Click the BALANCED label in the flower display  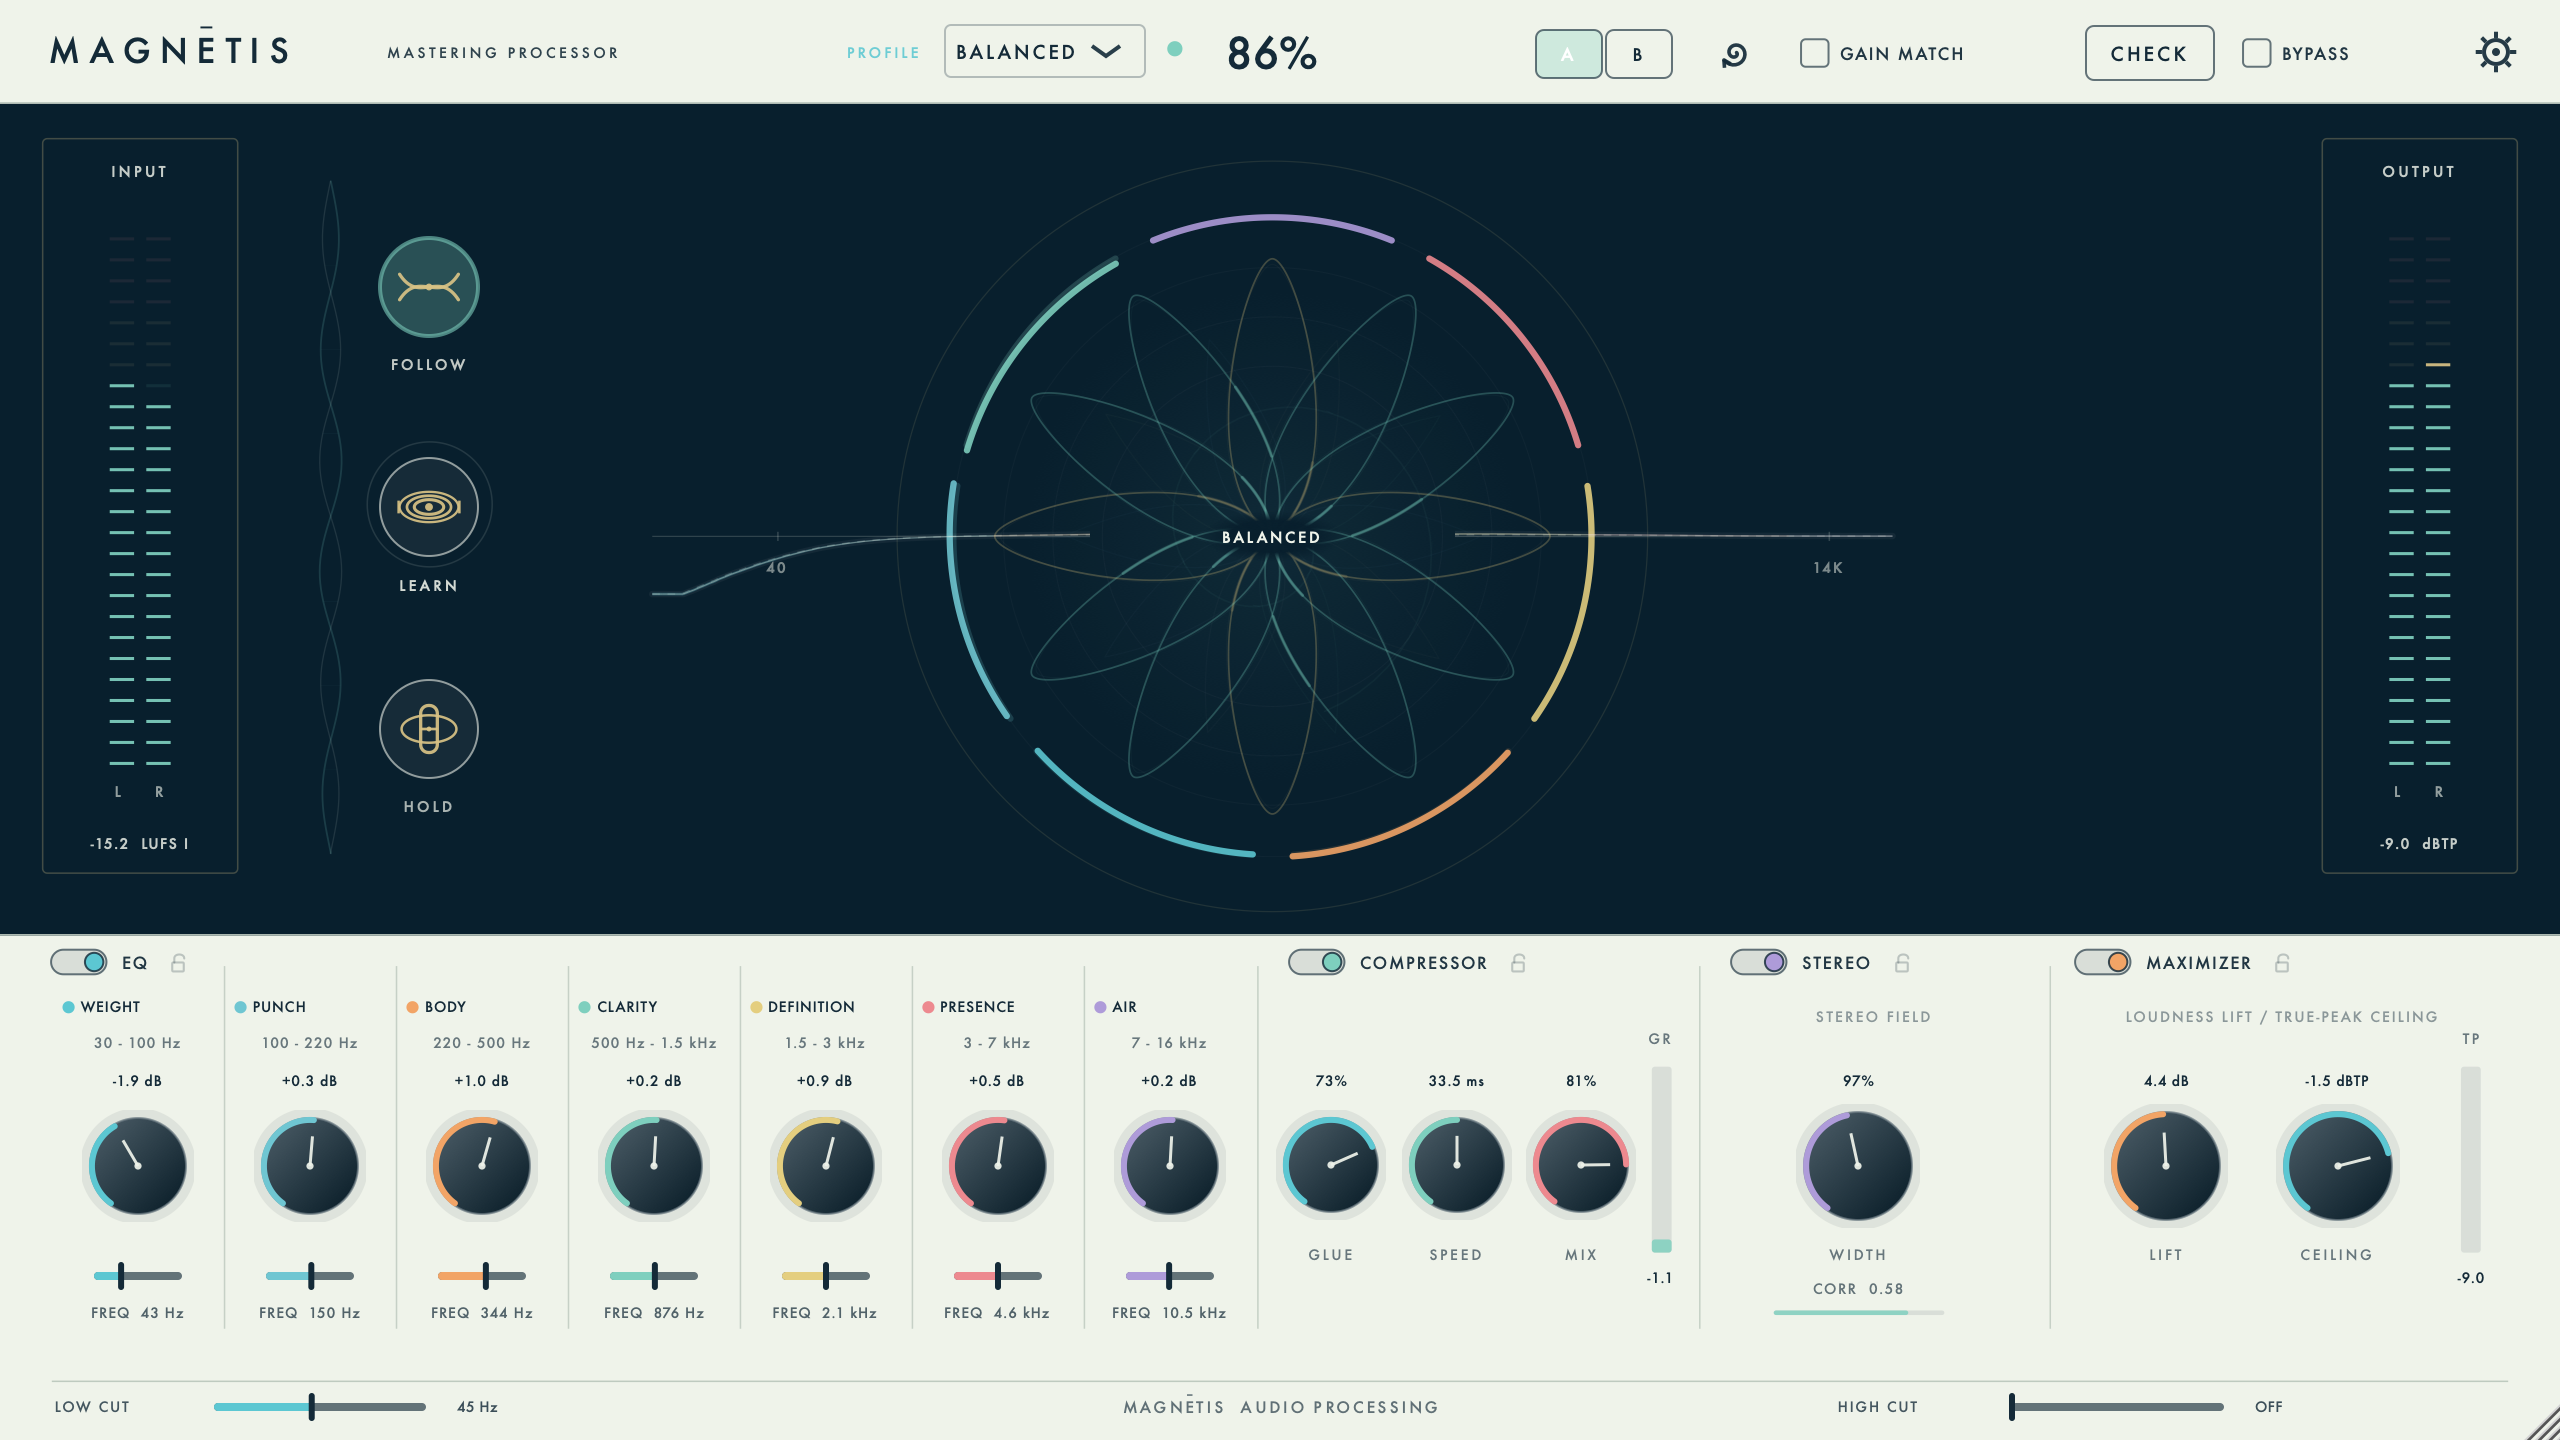pos(1271,538)
